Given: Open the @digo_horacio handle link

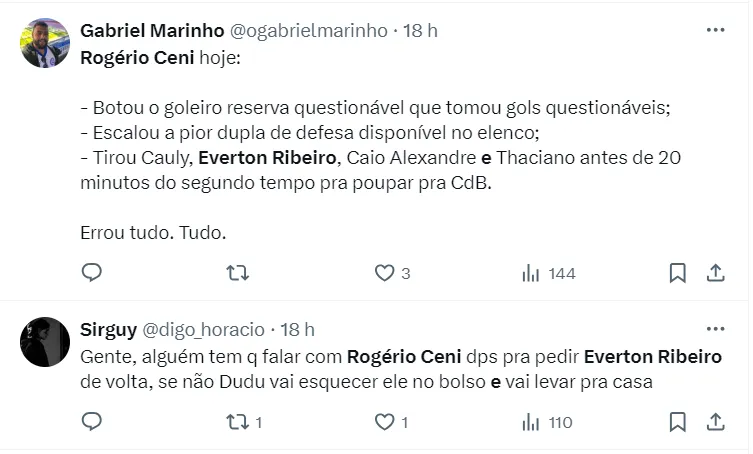Looking at the screenshot, I should click(204, 328).
